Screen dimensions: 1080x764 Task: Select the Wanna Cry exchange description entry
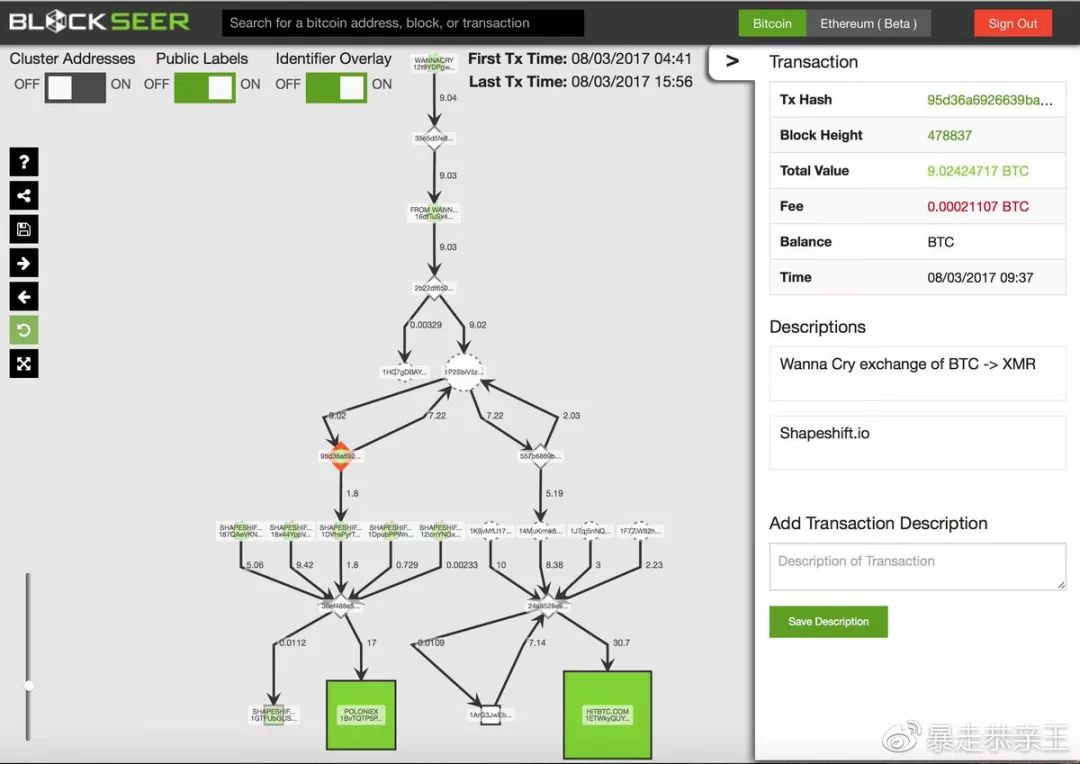[917, 373]
